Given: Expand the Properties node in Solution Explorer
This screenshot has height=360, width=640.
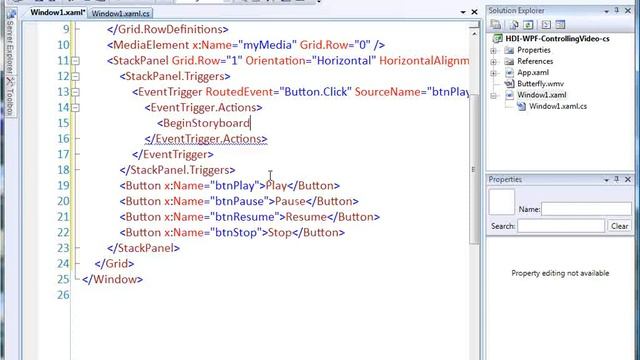Looking at the screenshot, I should [x=493, y=51].
